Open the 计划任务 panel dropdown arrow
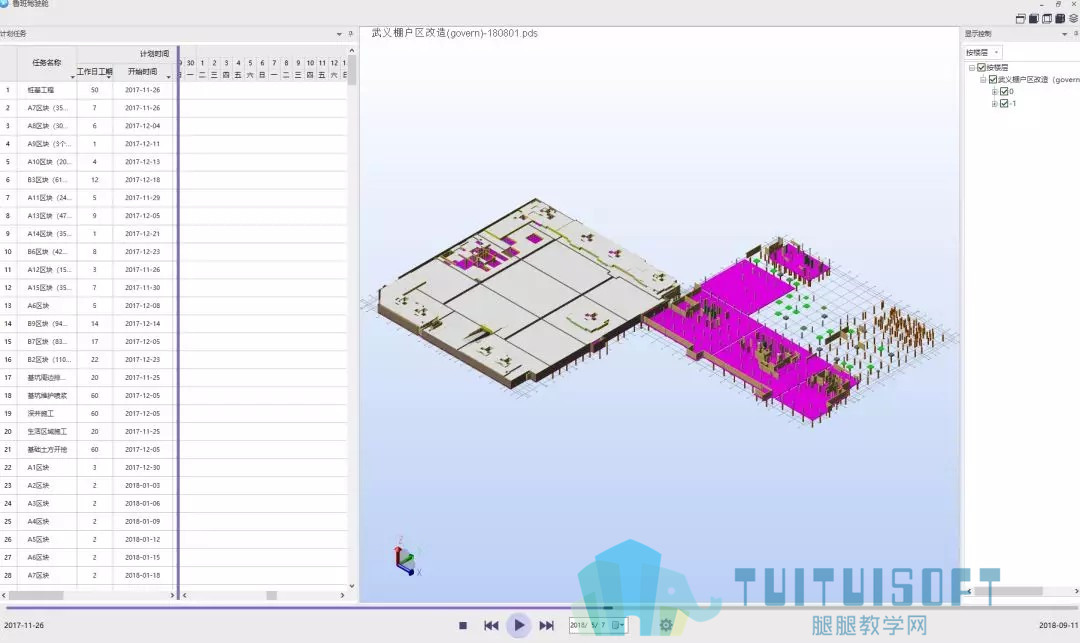 (x=339, y=34)
